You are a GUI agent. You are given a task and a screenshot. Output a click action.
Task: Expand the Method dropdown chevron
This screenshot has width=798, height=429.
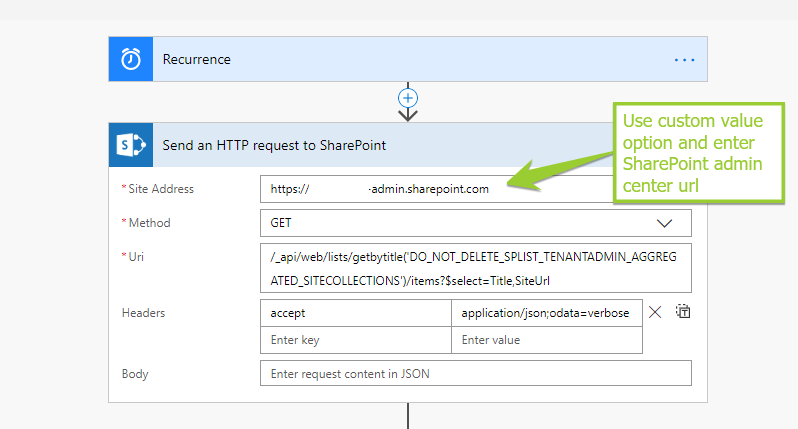(664, 223)
